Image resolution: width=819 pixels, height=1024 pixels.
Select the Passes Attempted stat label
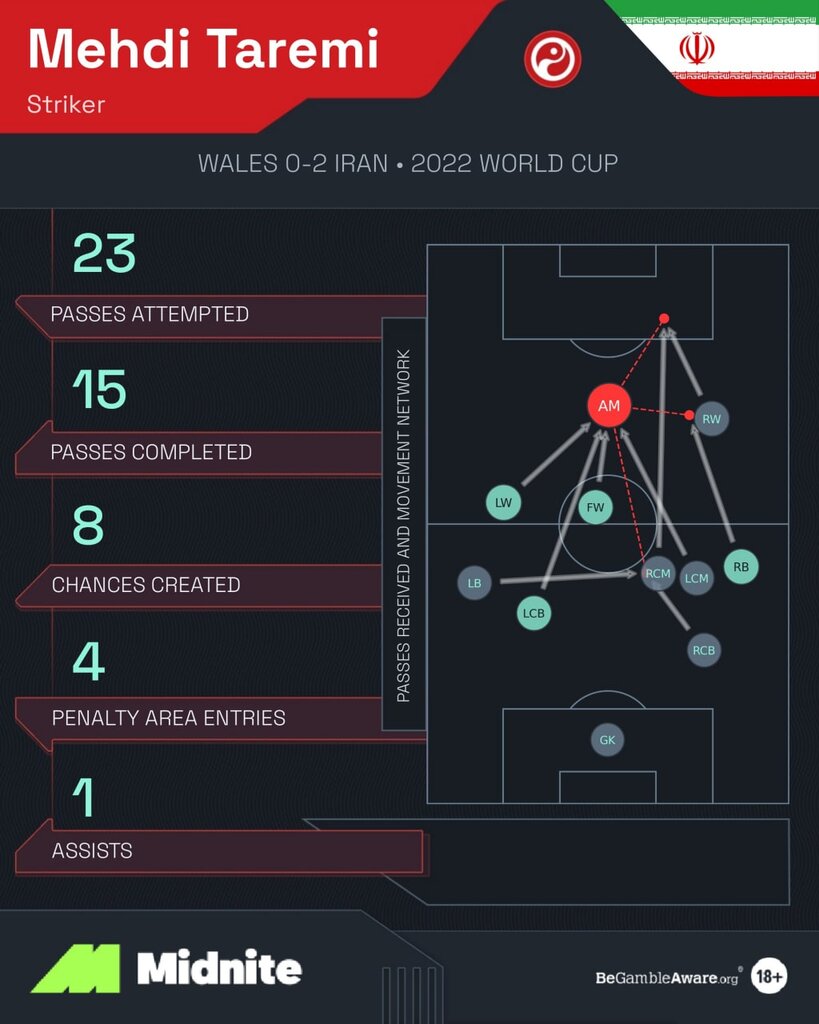point(150,314)
